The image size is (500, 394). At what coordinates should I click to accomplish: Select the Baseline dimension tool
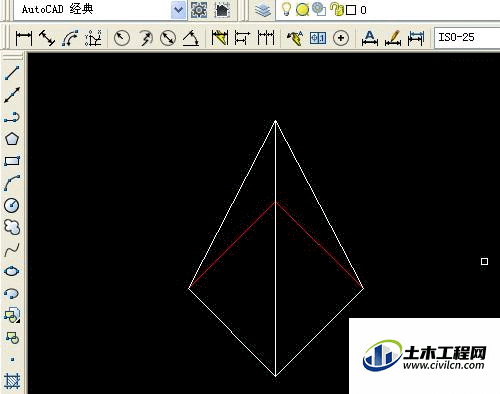point(242,38)
